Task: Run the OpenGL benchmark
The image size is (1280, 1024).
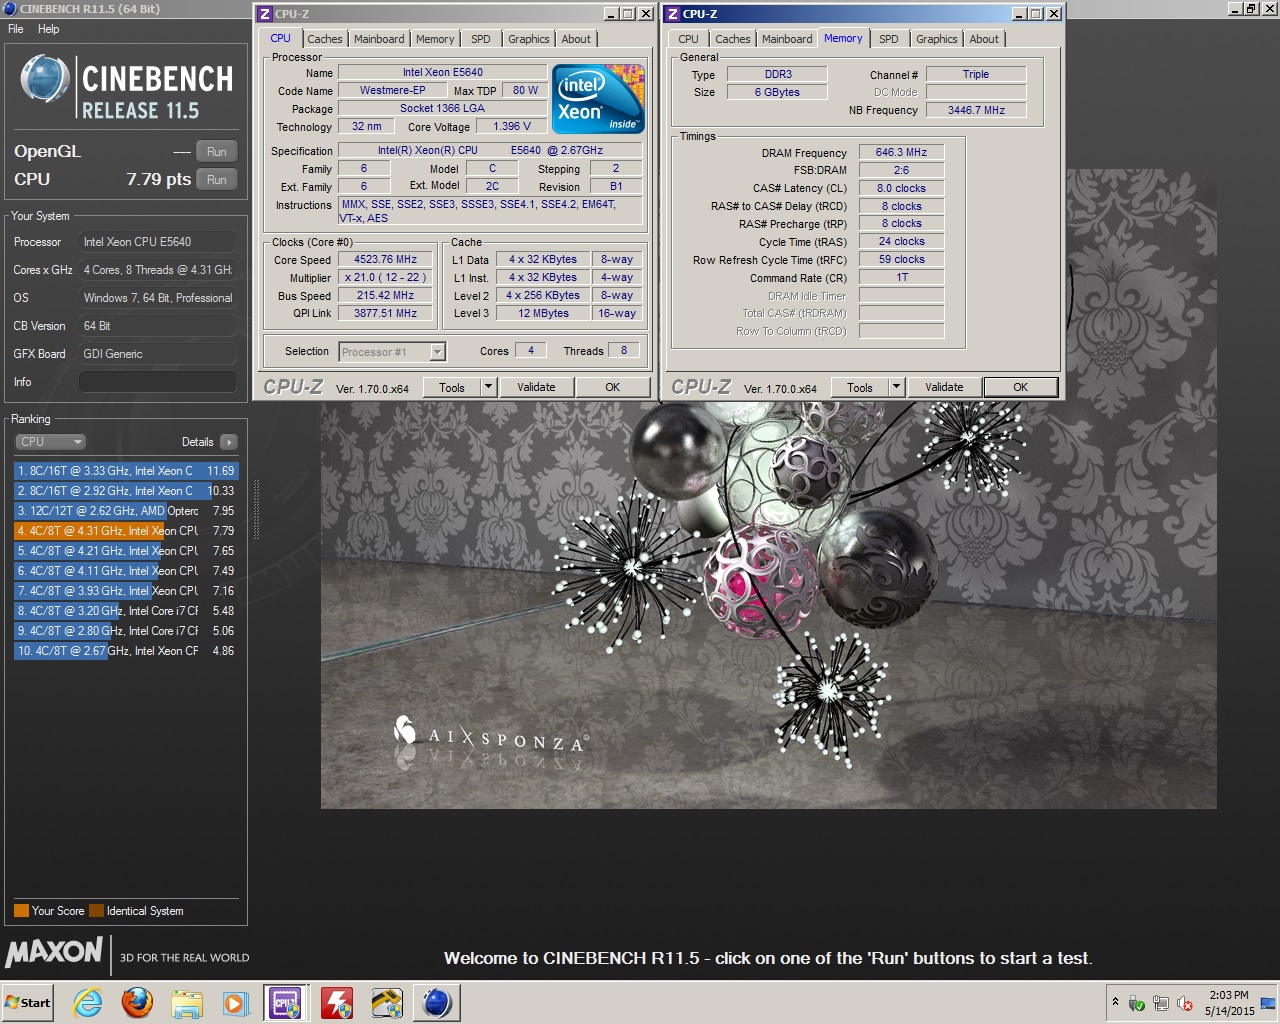Action: 216,152
